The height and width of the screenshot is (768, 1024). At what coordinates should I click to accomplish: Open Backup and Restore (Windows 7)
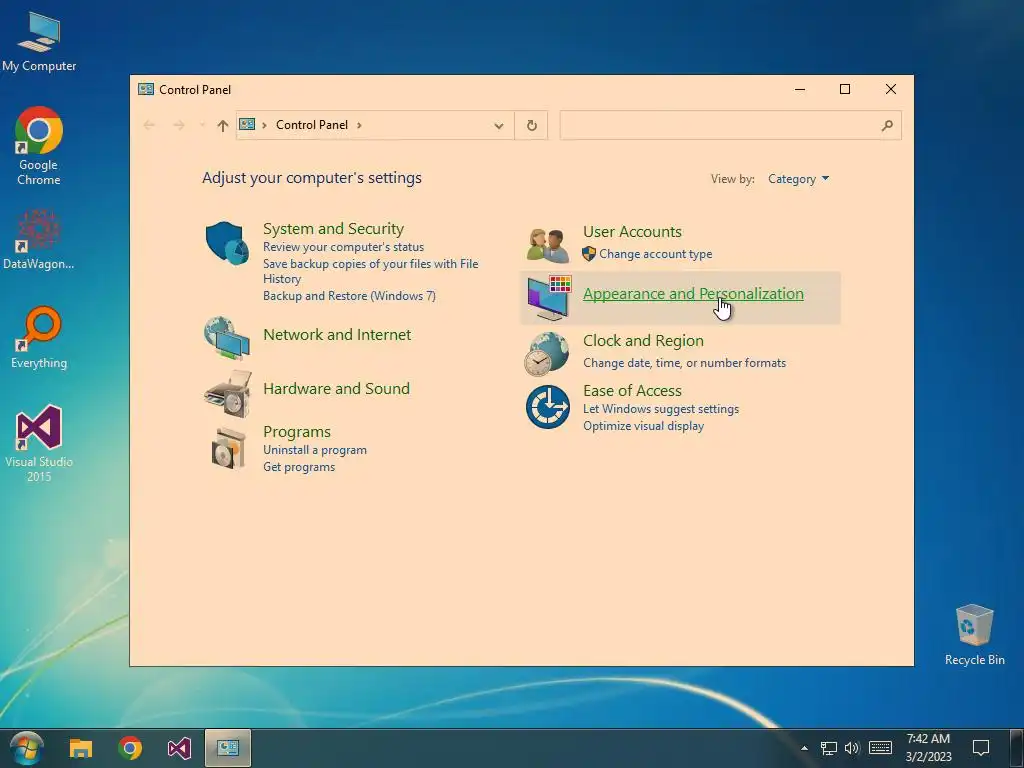(349, 296)
